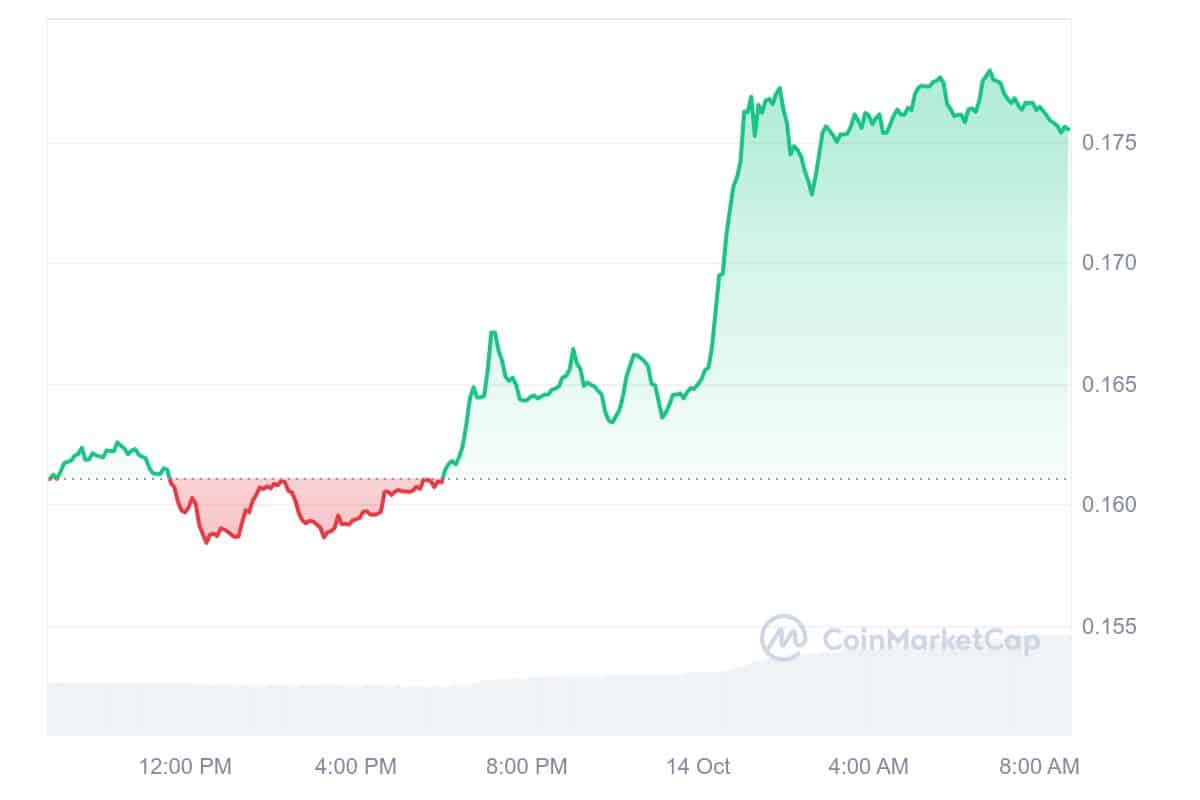Screen dimensions: 1200x800
Task: Click the CoinMarketCap watermark text
Action: [x=930, y=639]
